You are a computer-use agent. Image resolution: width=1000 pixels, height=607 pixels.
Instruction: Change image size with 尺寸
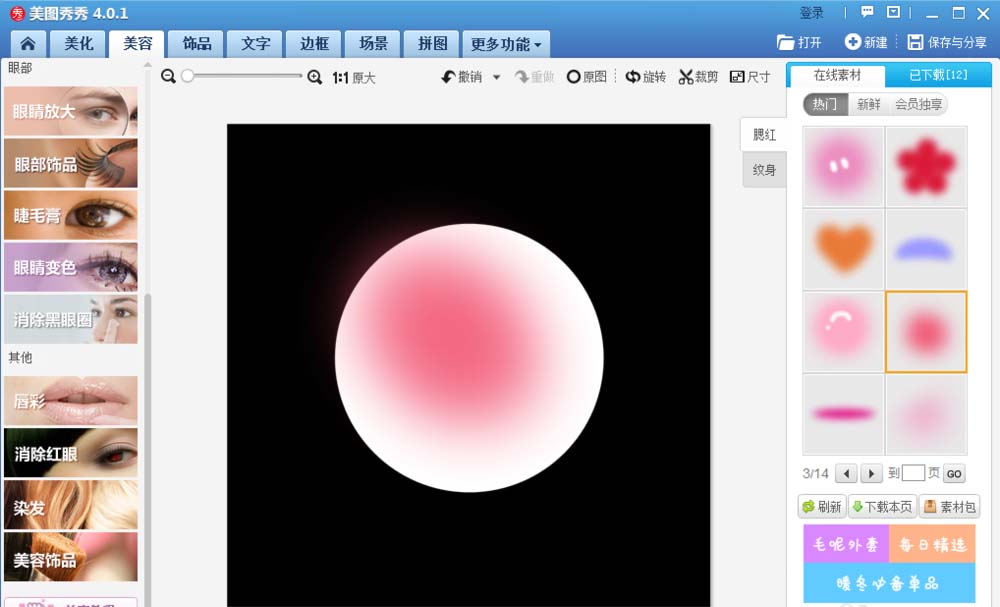click(750, 77)
